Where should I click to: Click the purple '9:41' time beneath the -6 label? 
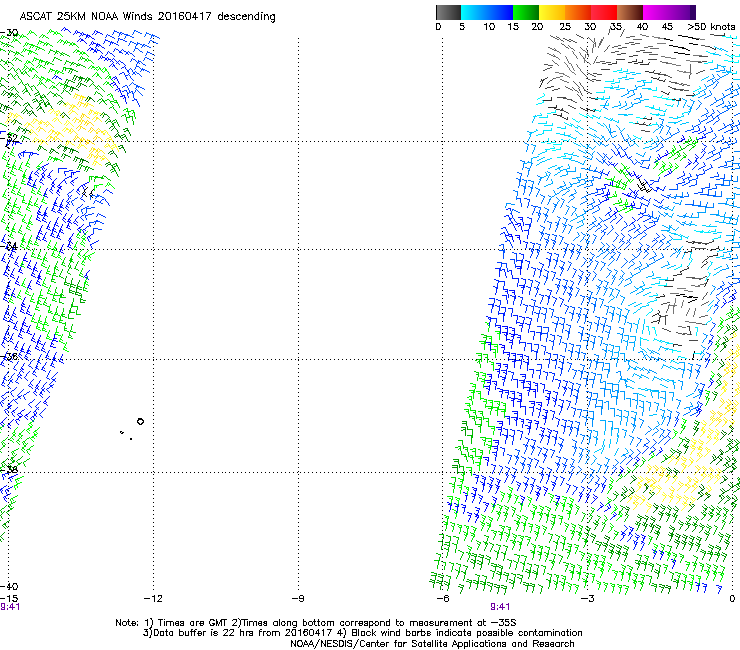tap(500, 607)
